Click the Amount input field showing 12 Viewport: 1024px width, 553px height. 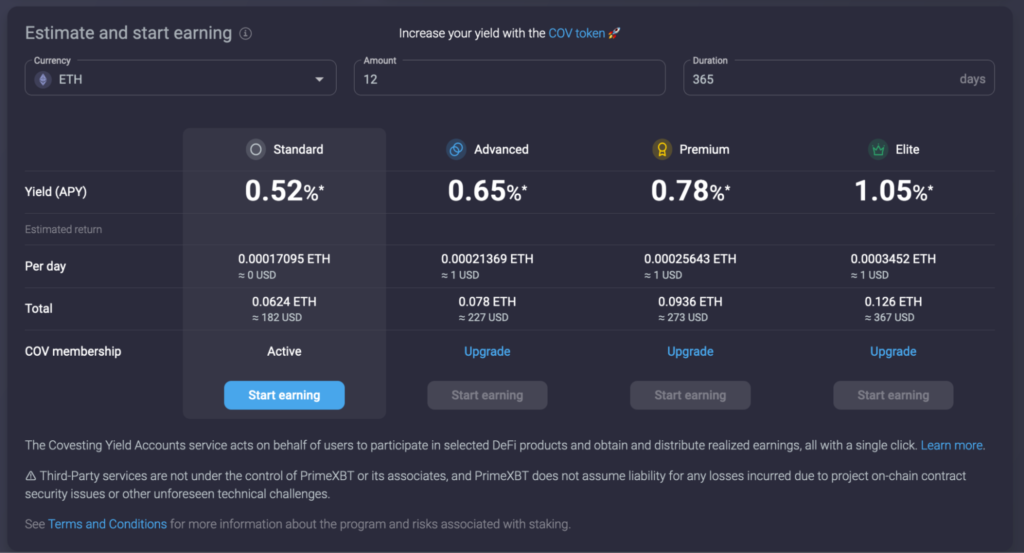510,78
